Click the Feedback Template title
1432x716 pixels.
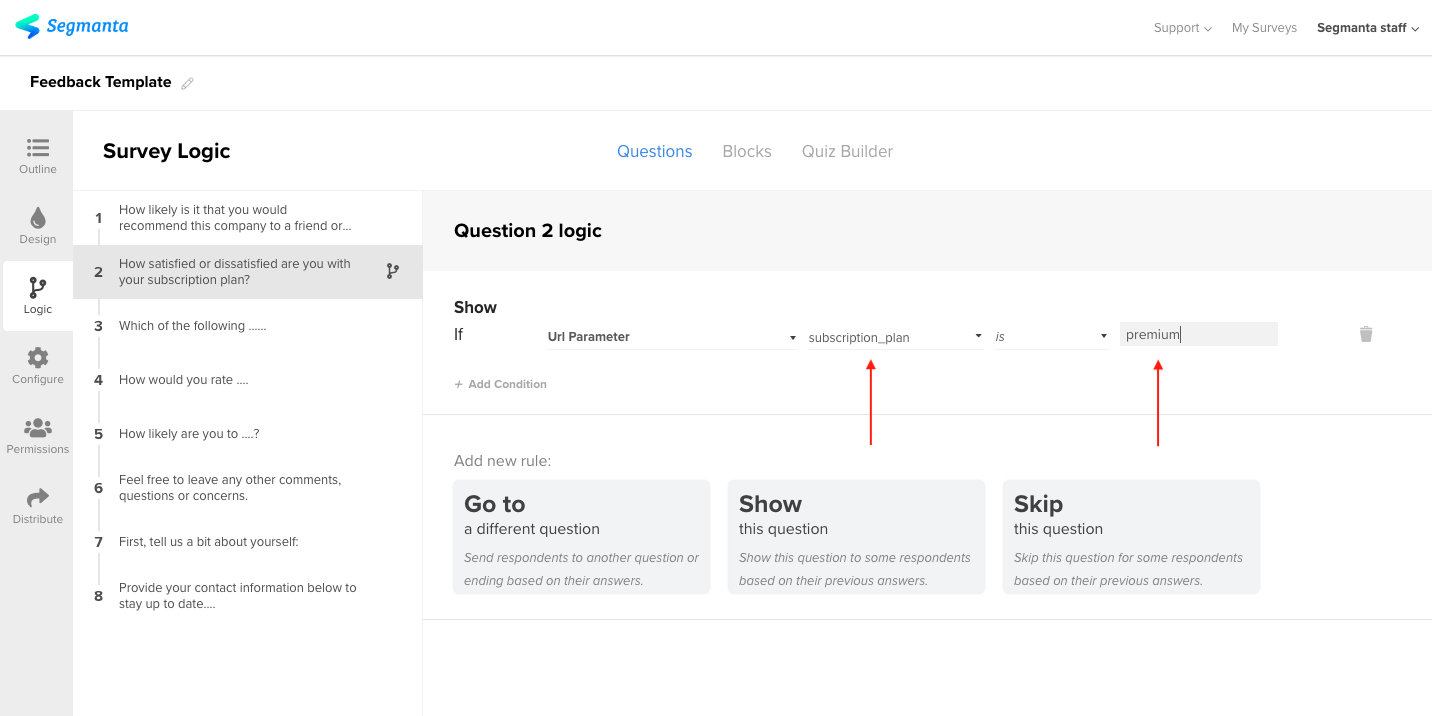[101, 82]
